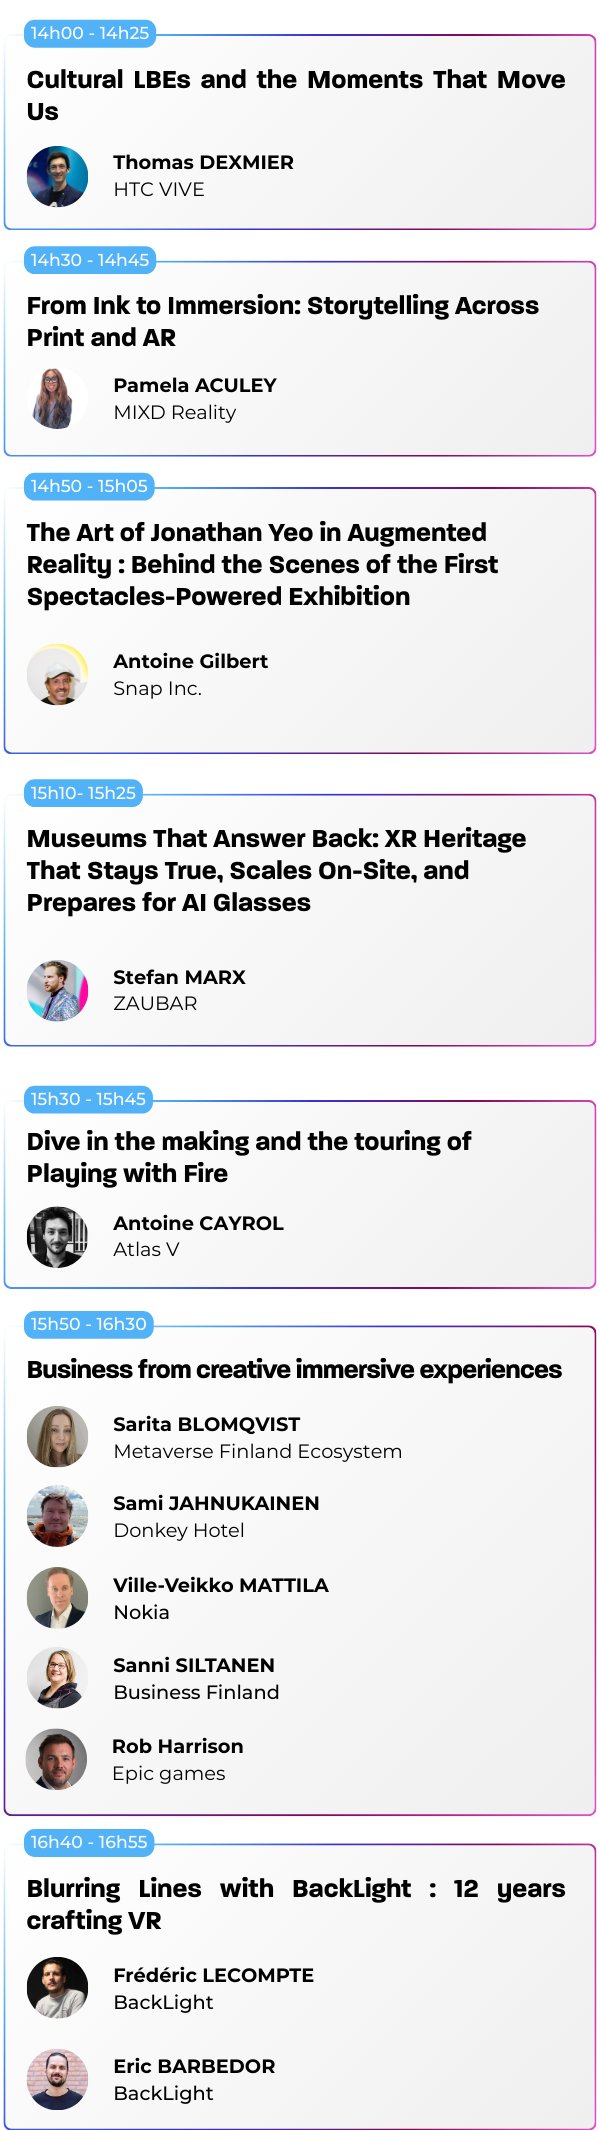
Task: Open Antoine Gilbert's speaker photo
Action: pyautogui.click(x=57, y=675)
